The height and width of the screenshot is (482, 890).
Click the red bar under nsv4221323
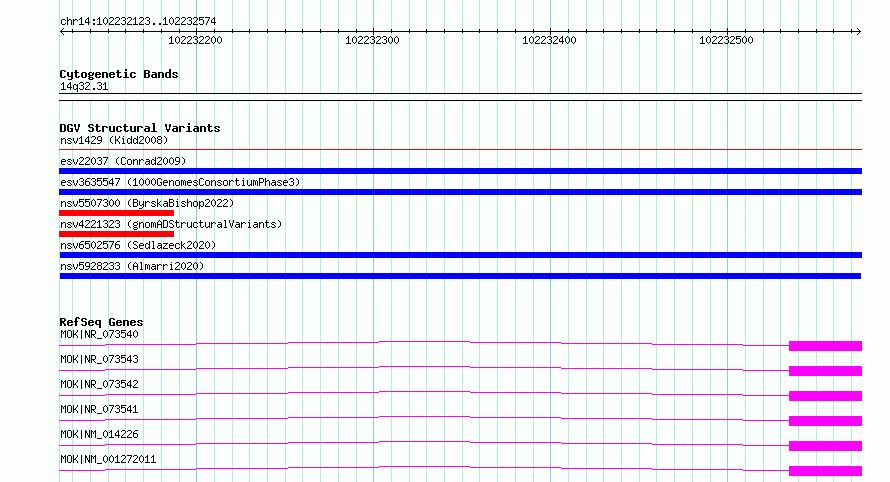click(116, 234)
